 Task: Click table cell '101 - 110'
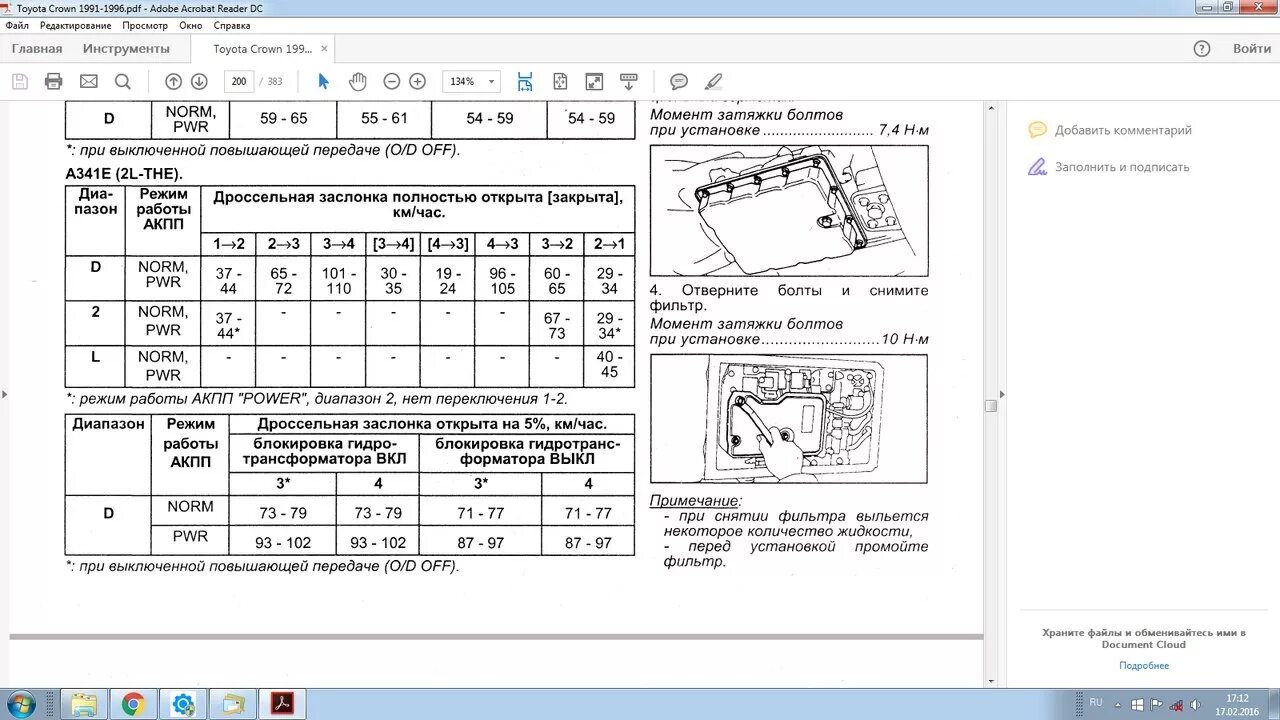[338, 281]
